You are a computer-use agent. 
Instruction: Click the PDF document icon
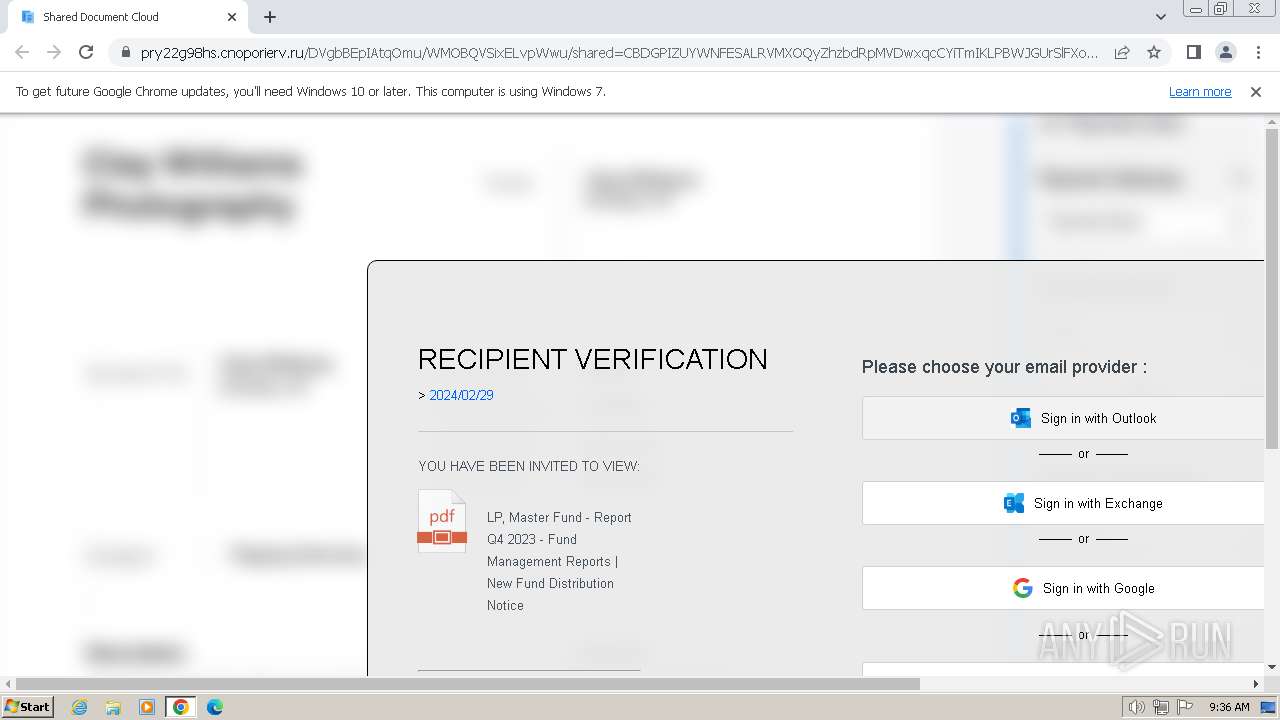coord(442,521)
